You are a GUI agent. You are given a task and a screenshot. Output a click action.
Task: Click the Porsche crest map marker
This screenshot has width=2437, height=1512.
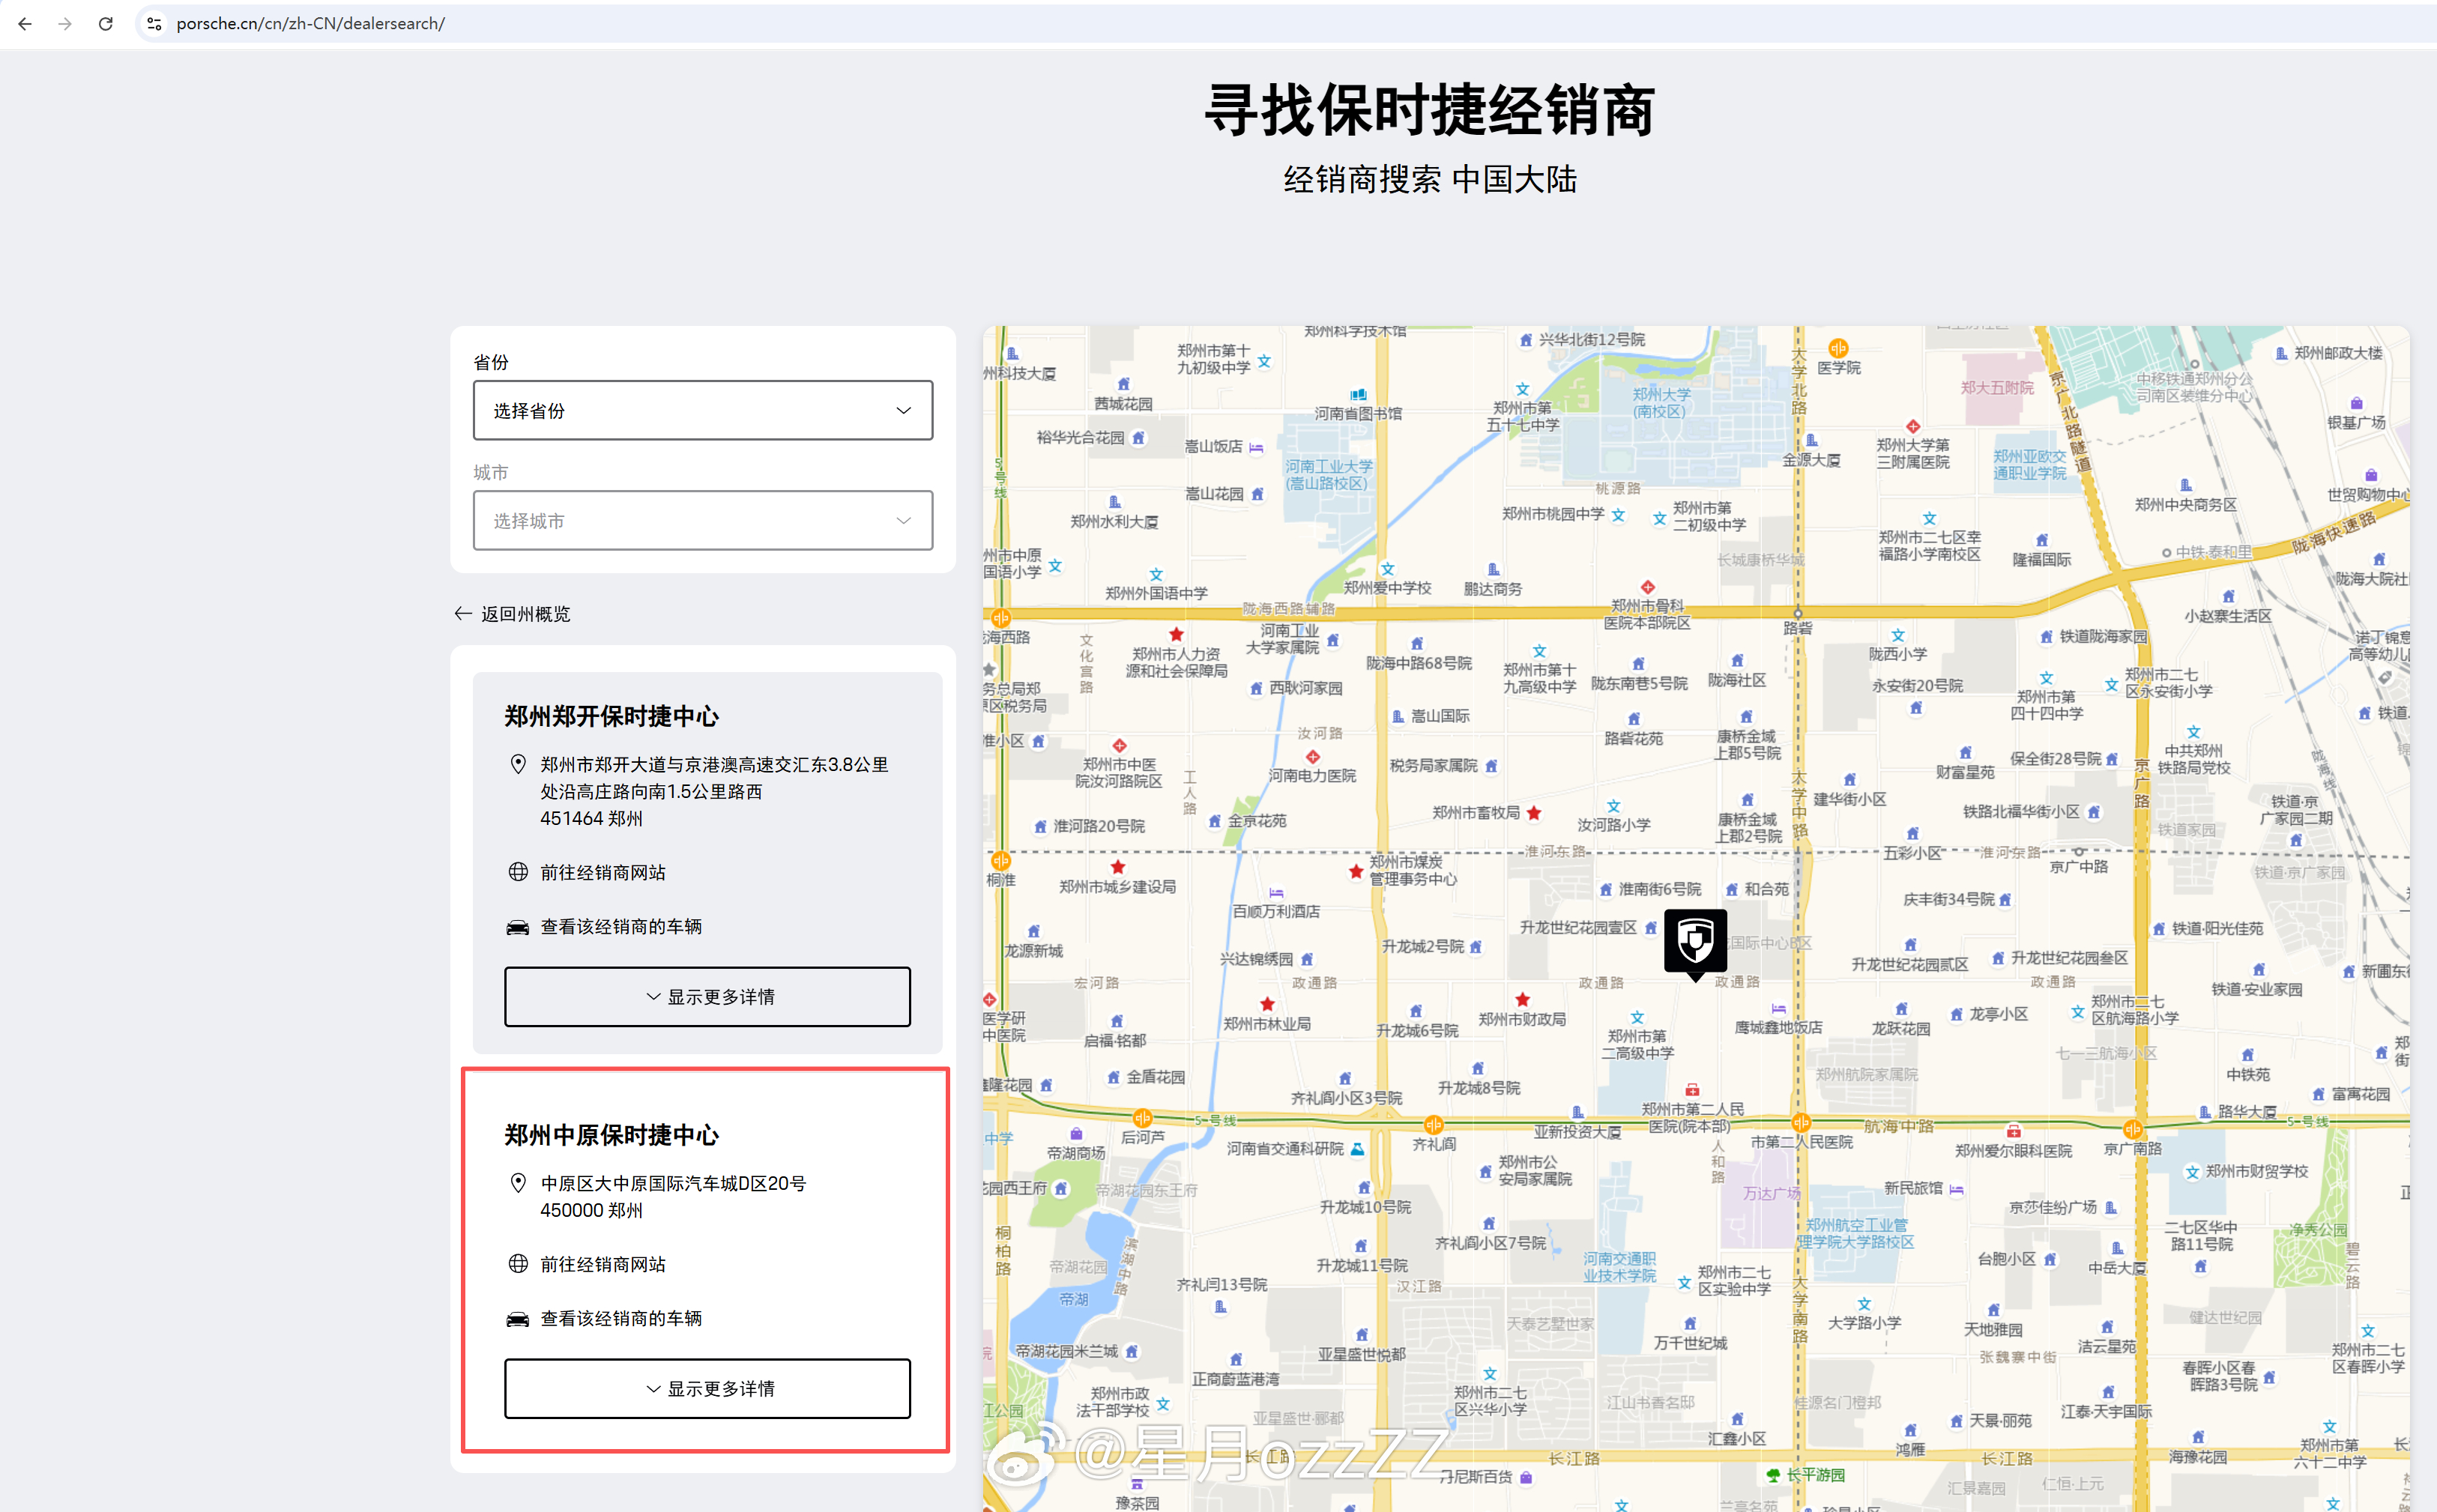[1695, 940]
